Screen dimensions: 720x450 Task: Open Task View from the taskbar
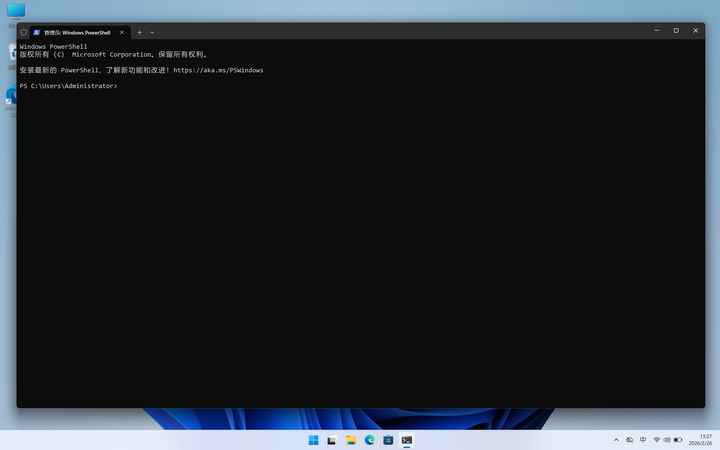point(332,440)
